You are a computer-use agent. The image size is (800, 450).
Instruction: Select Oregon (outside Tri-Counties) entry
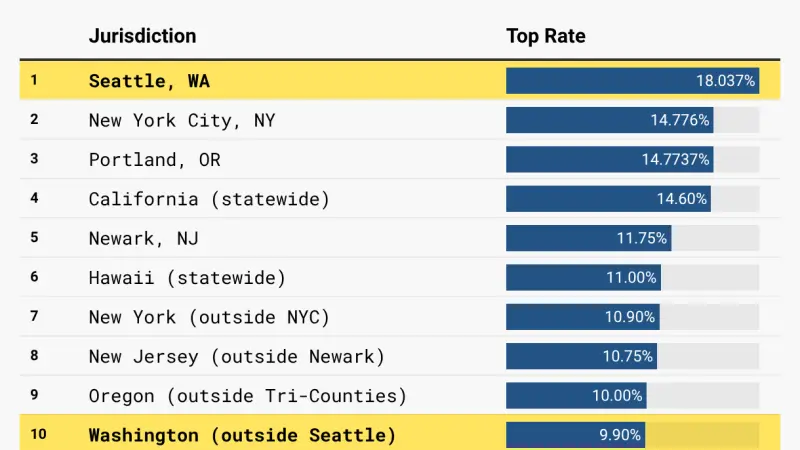(x=247, y=396)
